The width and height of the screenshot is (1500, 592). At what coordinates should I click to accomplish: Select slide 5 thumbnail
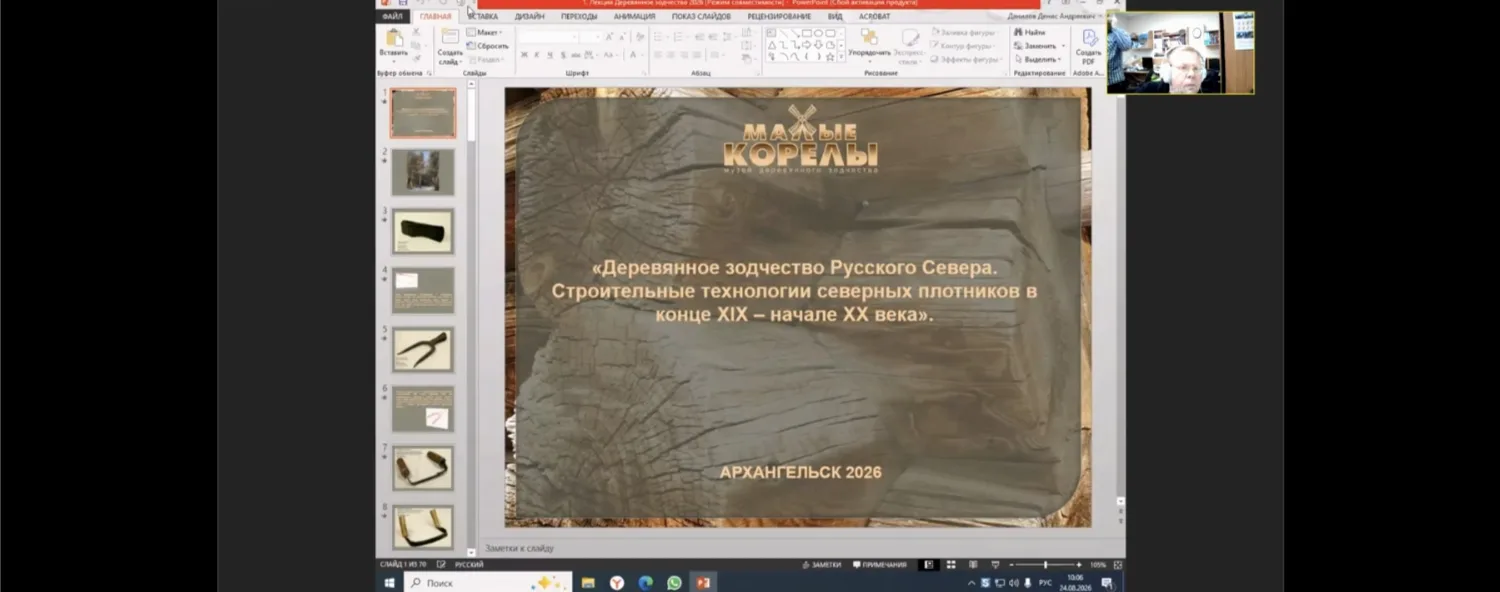[x=423, y=350]
